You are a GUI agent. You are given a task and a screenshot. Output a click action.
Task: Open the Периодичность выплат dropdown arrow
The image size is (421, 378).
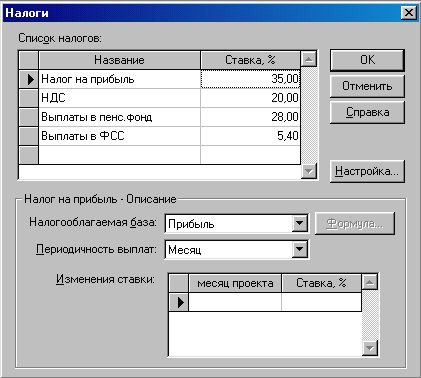(x=299, y=249)
